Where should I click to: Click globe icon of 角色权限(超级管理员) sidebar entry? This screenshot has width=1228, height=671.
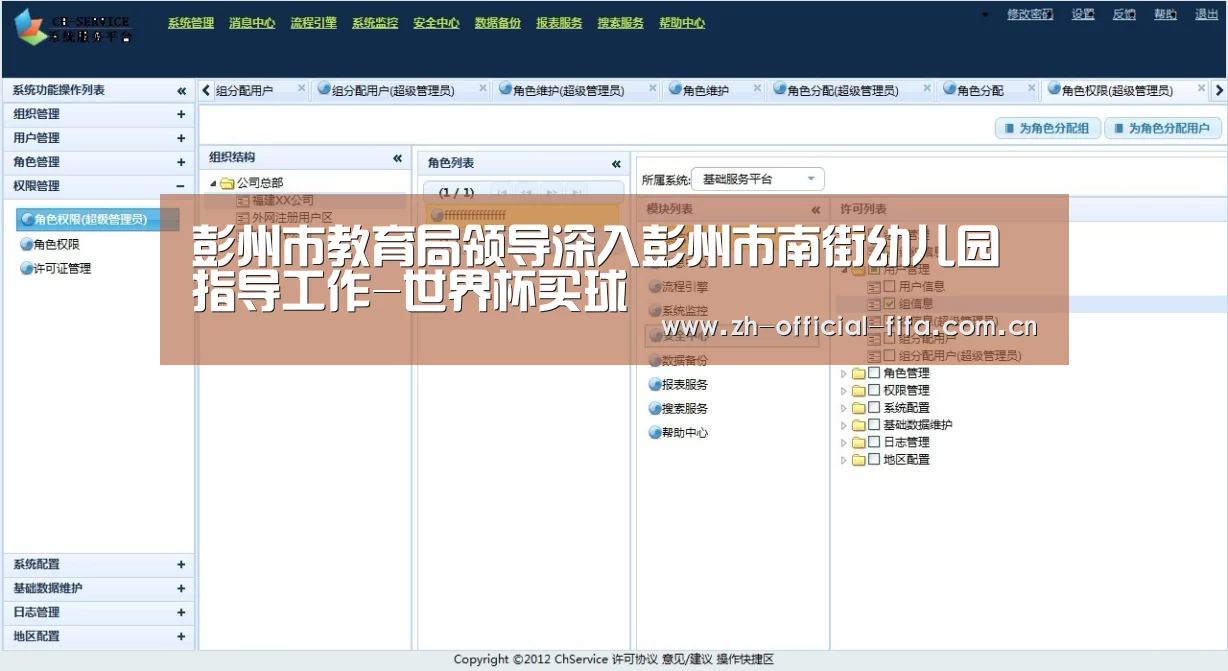[x=27, y=220]
